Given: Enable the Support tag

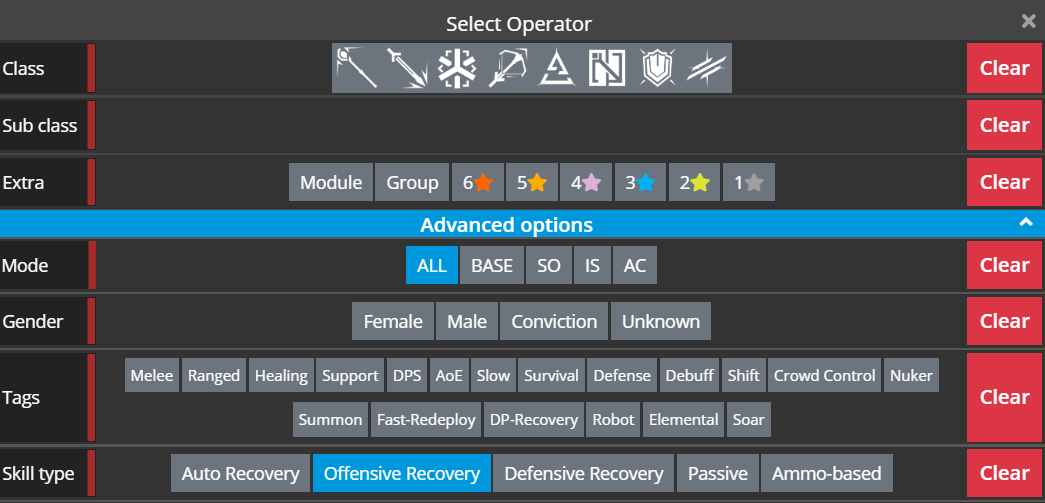Looking at the screenshot, I should 350,375.
